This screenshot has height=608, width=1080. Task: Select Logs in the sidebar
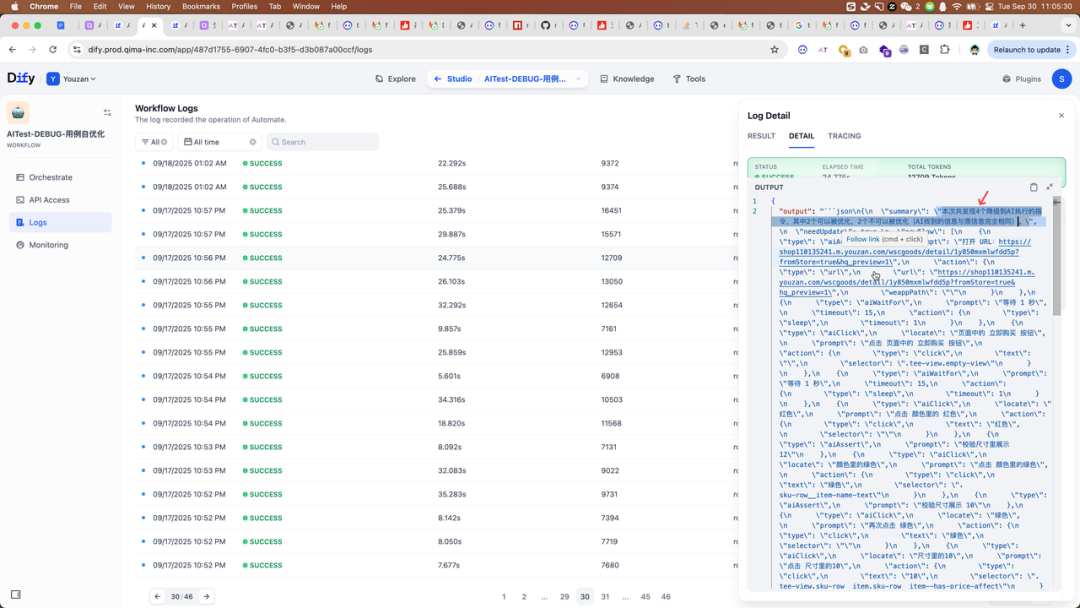pos(59,222)
